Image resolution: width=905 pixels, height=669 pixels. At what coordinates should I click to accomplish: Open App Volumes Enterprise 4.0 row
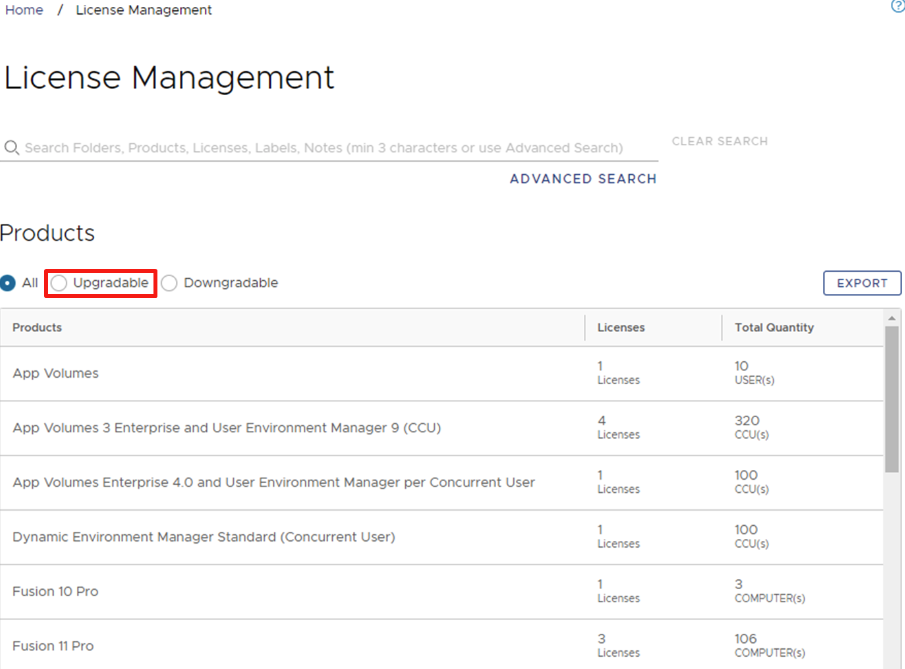click(273, 482)
